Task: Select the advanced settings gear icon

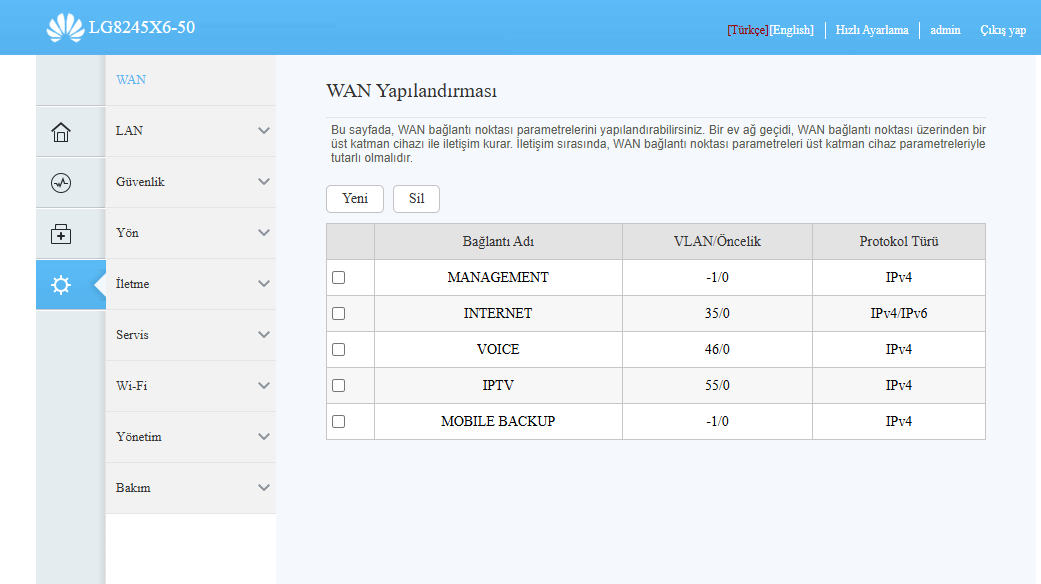Action: (x=61, y=285)
